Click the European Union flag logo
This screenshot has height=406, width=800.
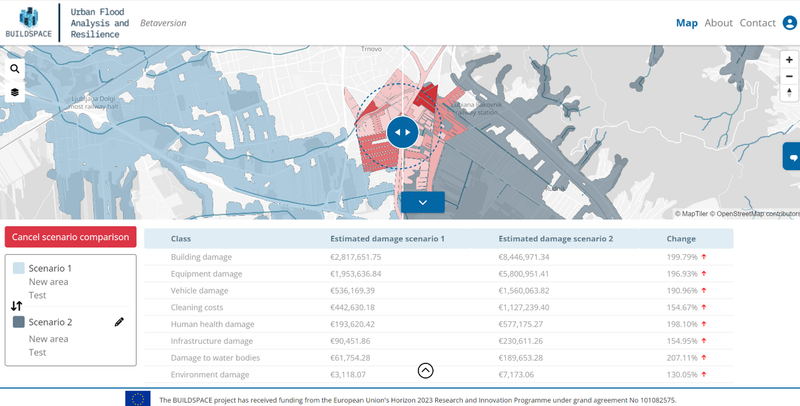138,398
